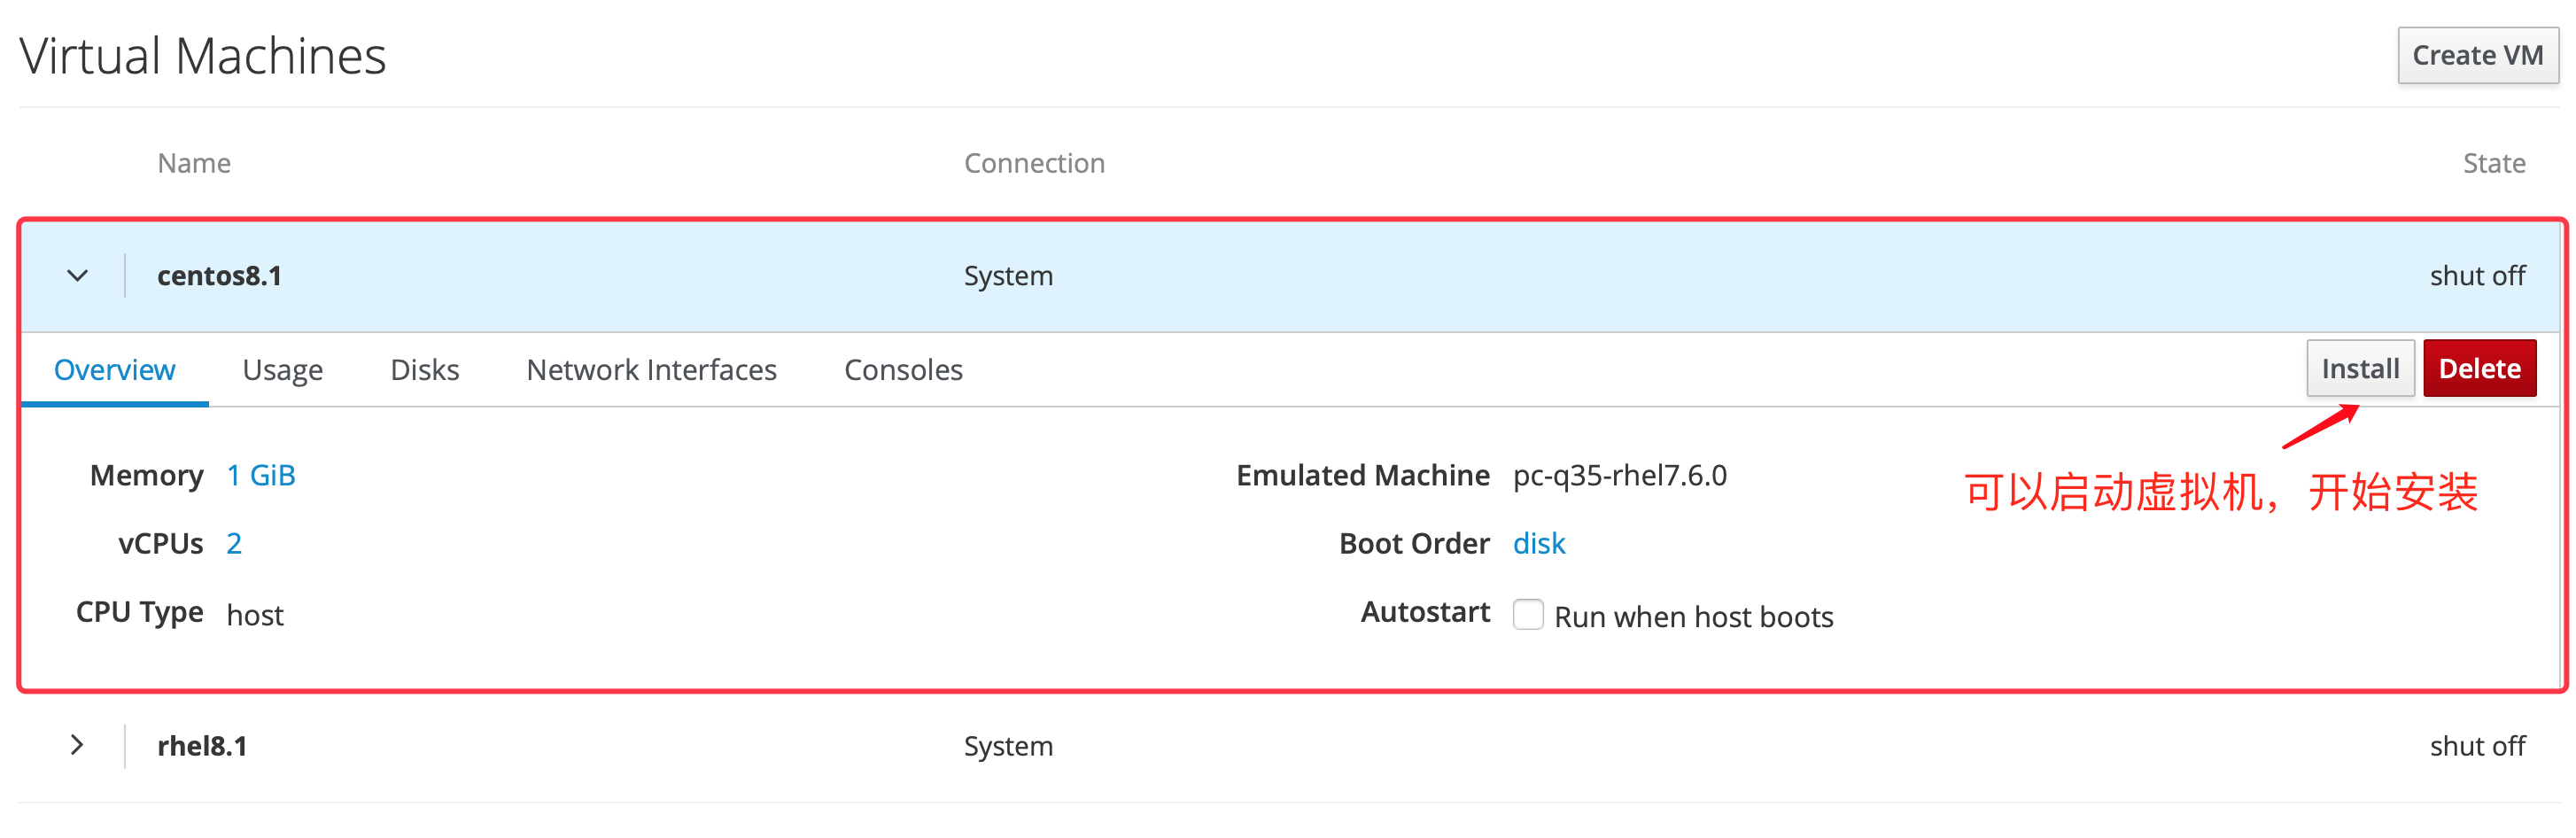
Task: Select the rhel8.1 VM name
Action: tap(202, 746)
